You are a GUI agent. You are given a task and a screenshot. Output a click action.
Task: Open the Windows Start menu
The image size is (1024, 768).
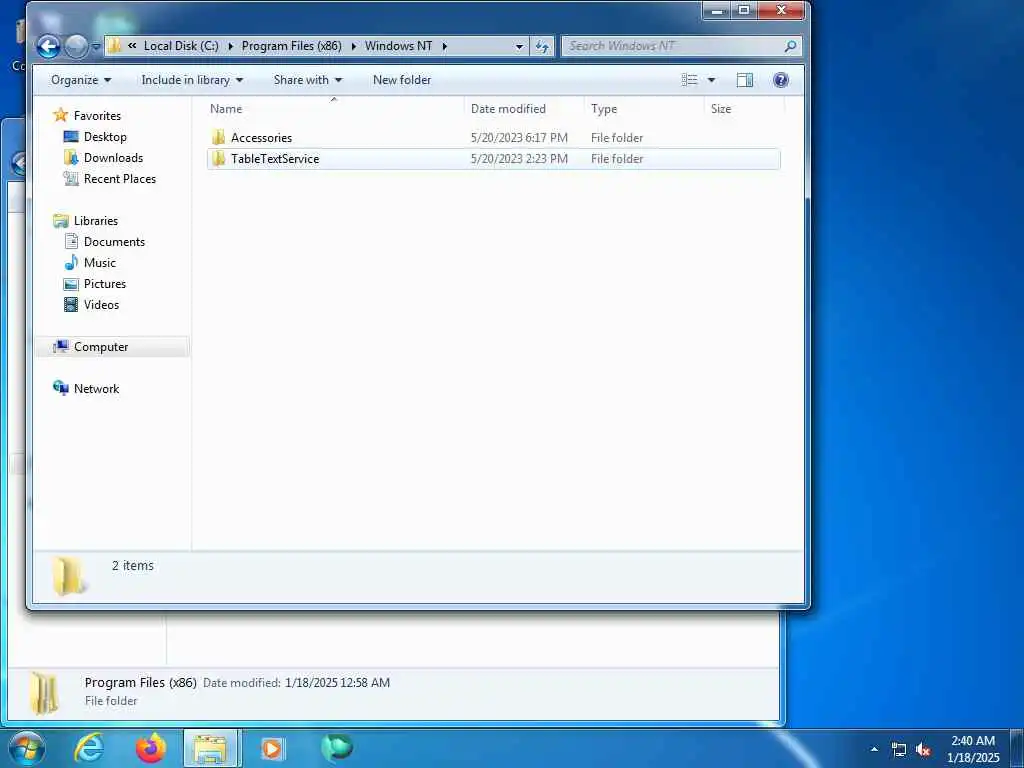(x=27, y=748)
